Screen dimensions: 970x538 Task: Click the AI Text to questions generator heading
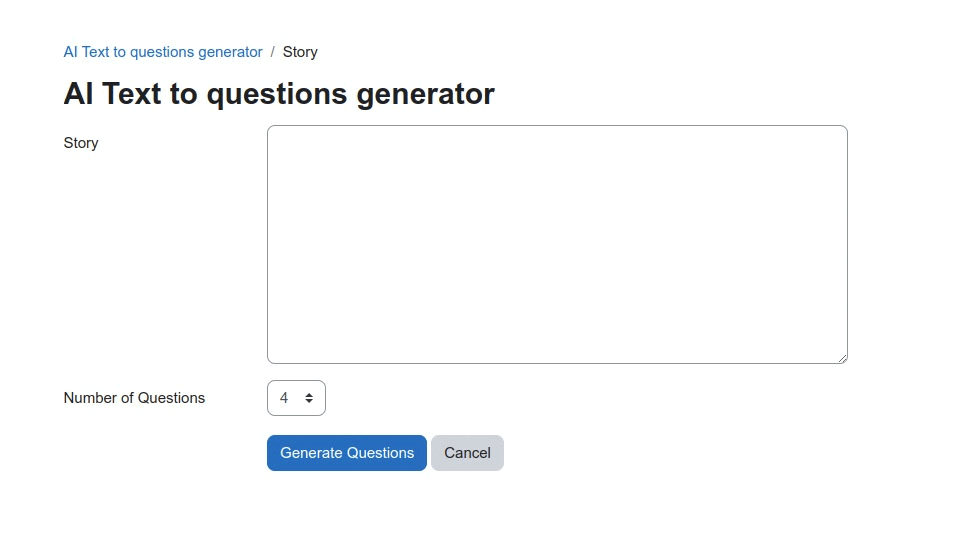tap(279, 94)
